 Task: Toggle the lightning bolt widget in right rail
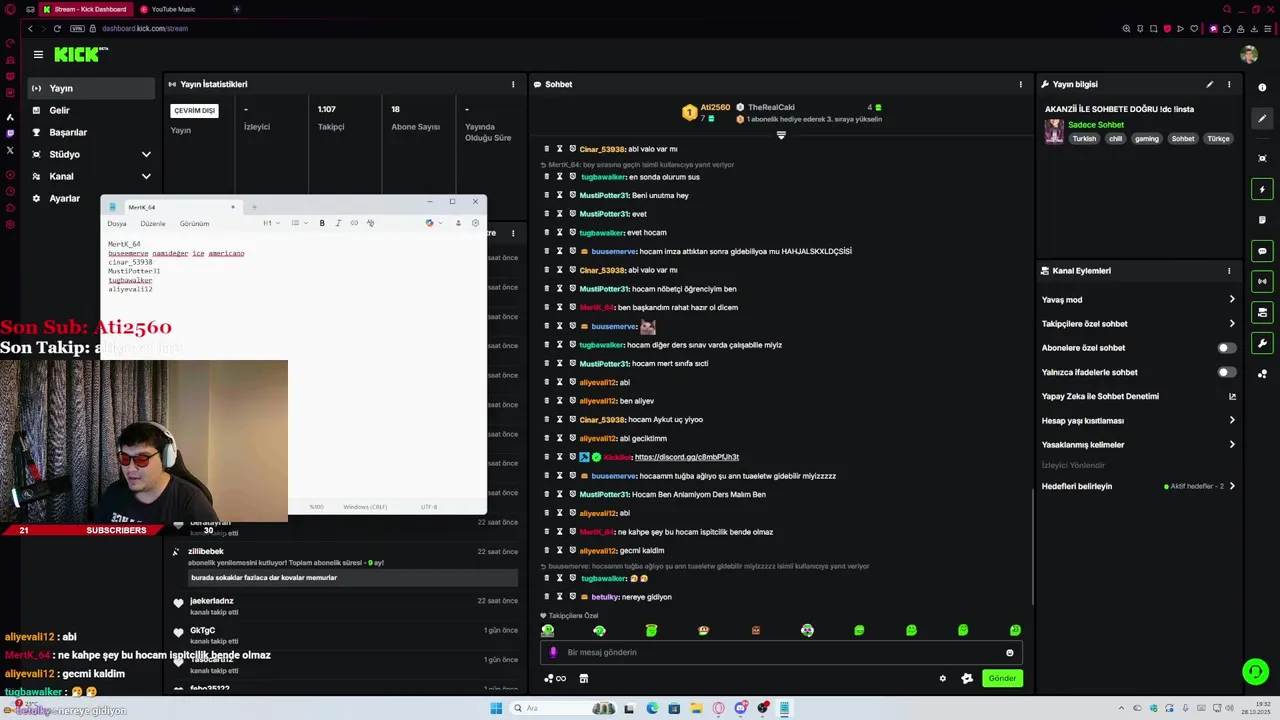[x=1262, y=189]
